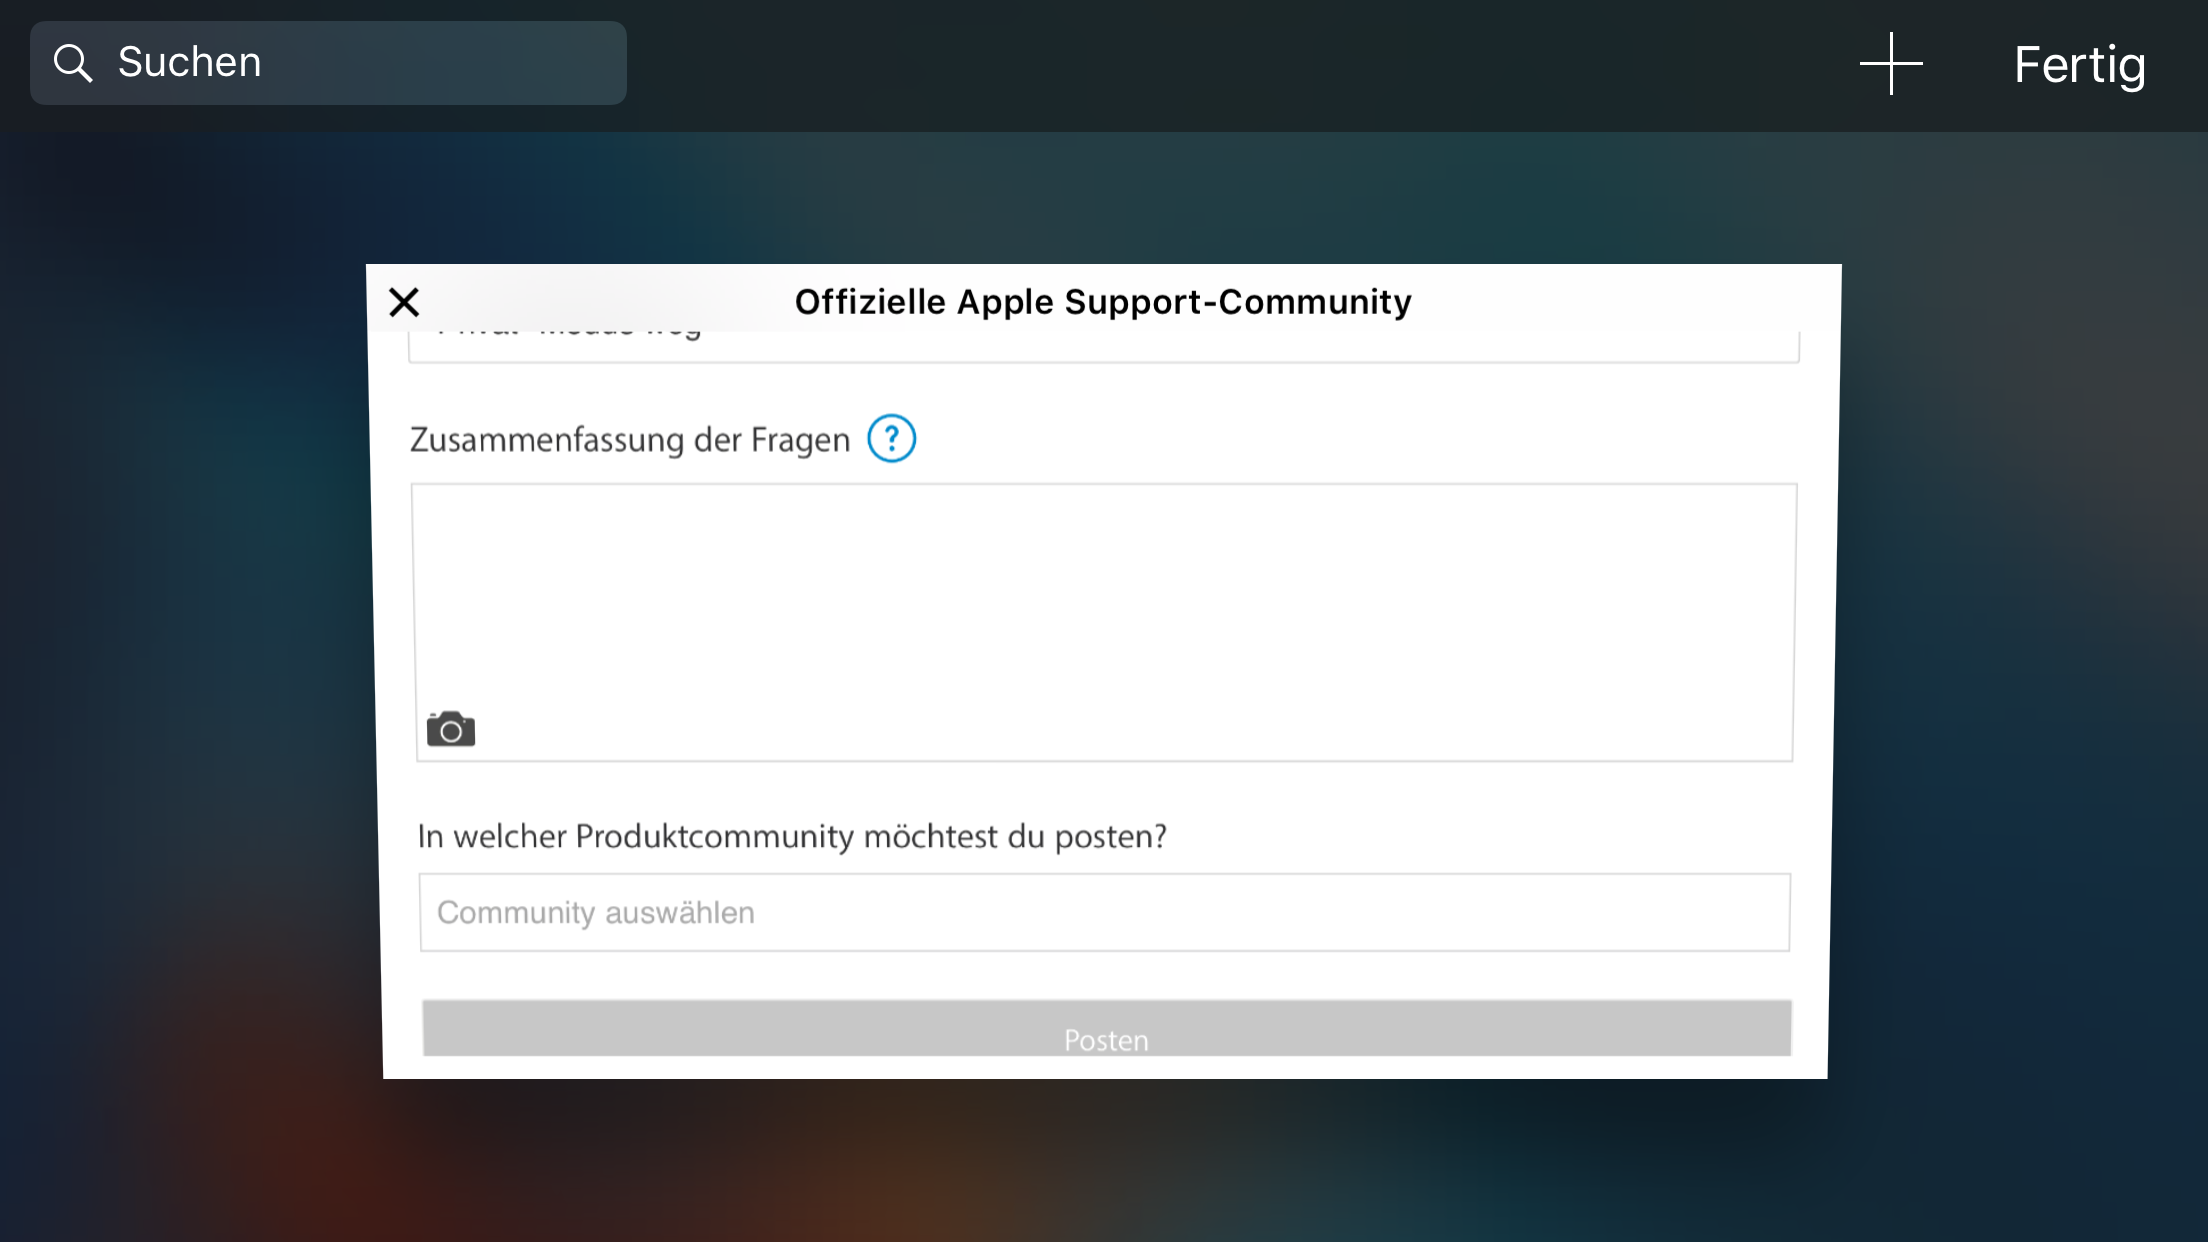Click the Zusammenfassung der Fragen label
2208x1242 pixels.
tap(630, 440)
